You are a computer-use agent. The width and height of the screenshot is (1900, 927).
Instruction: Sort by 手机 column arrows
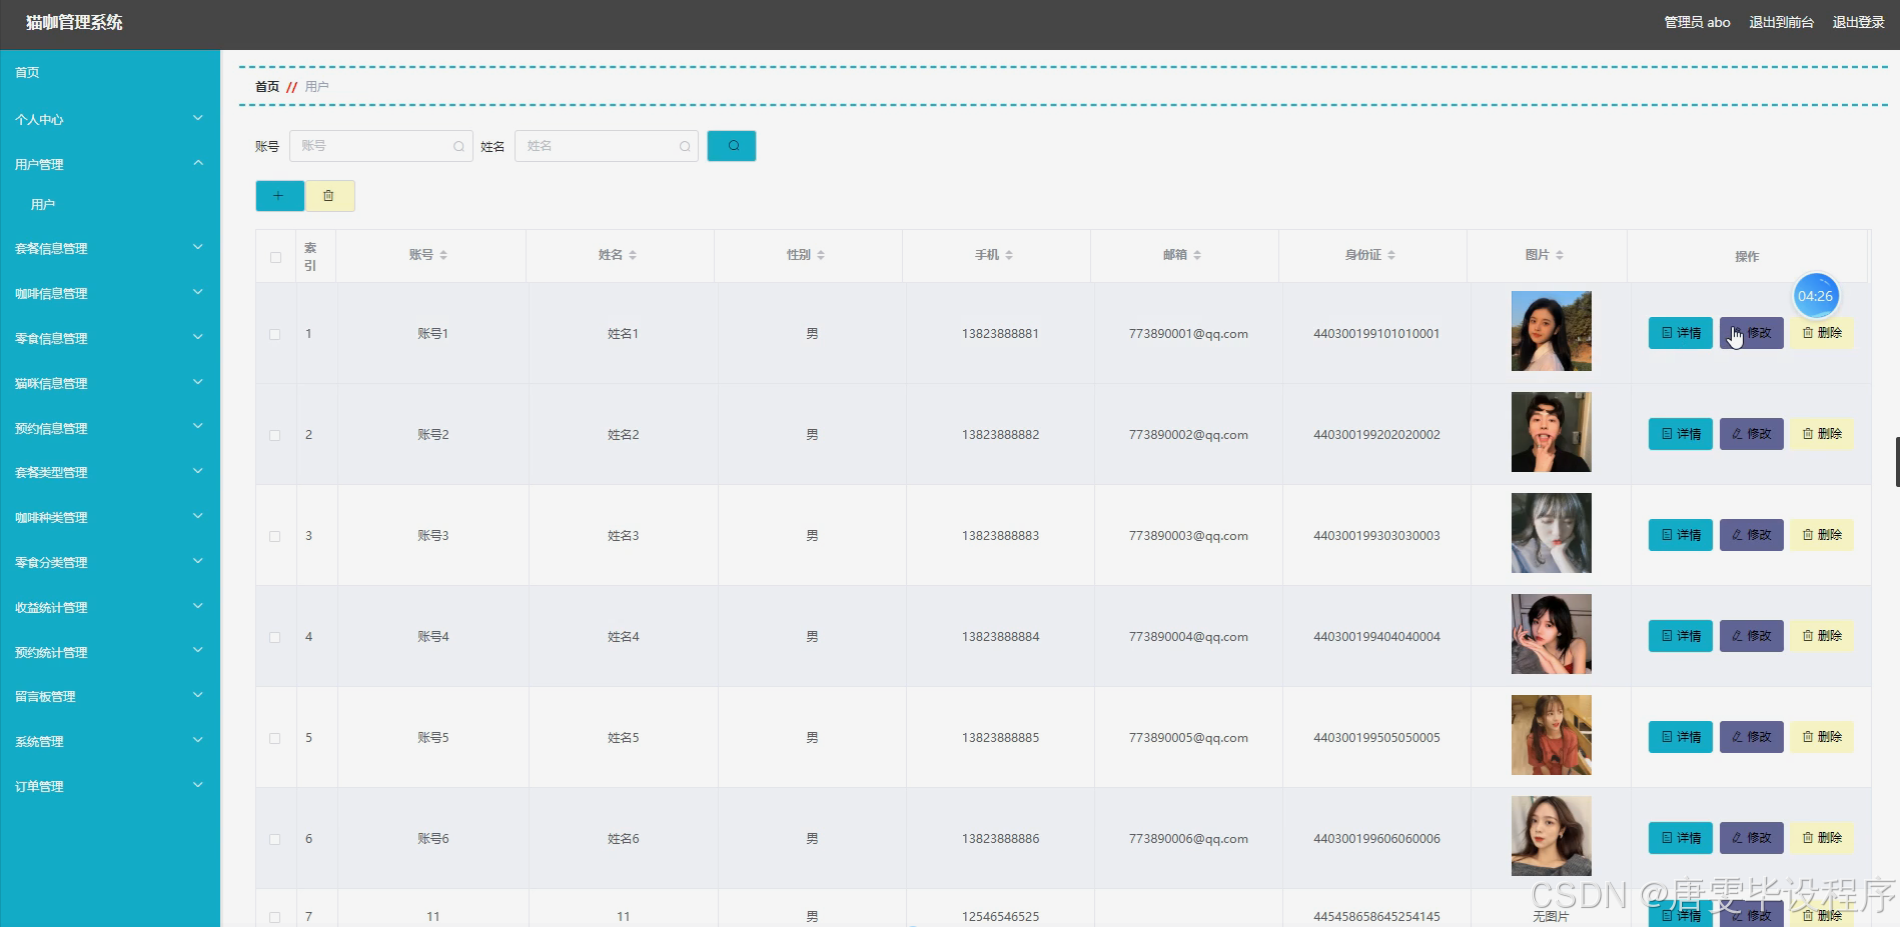[1009, 255]
